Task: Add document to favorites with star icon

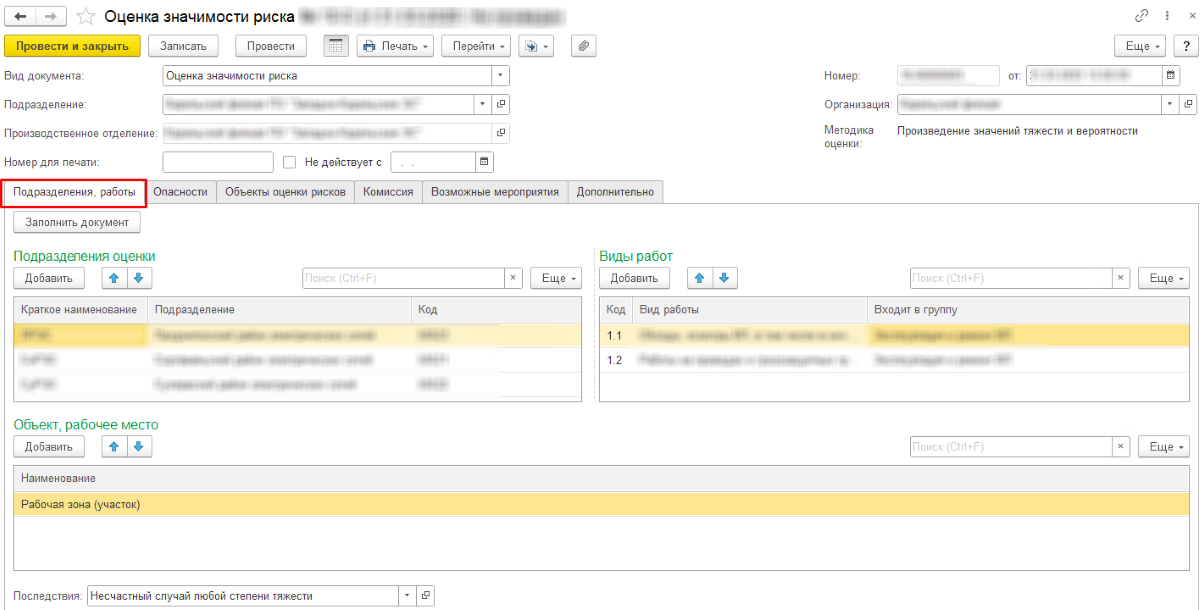Action: coord(86,17)
